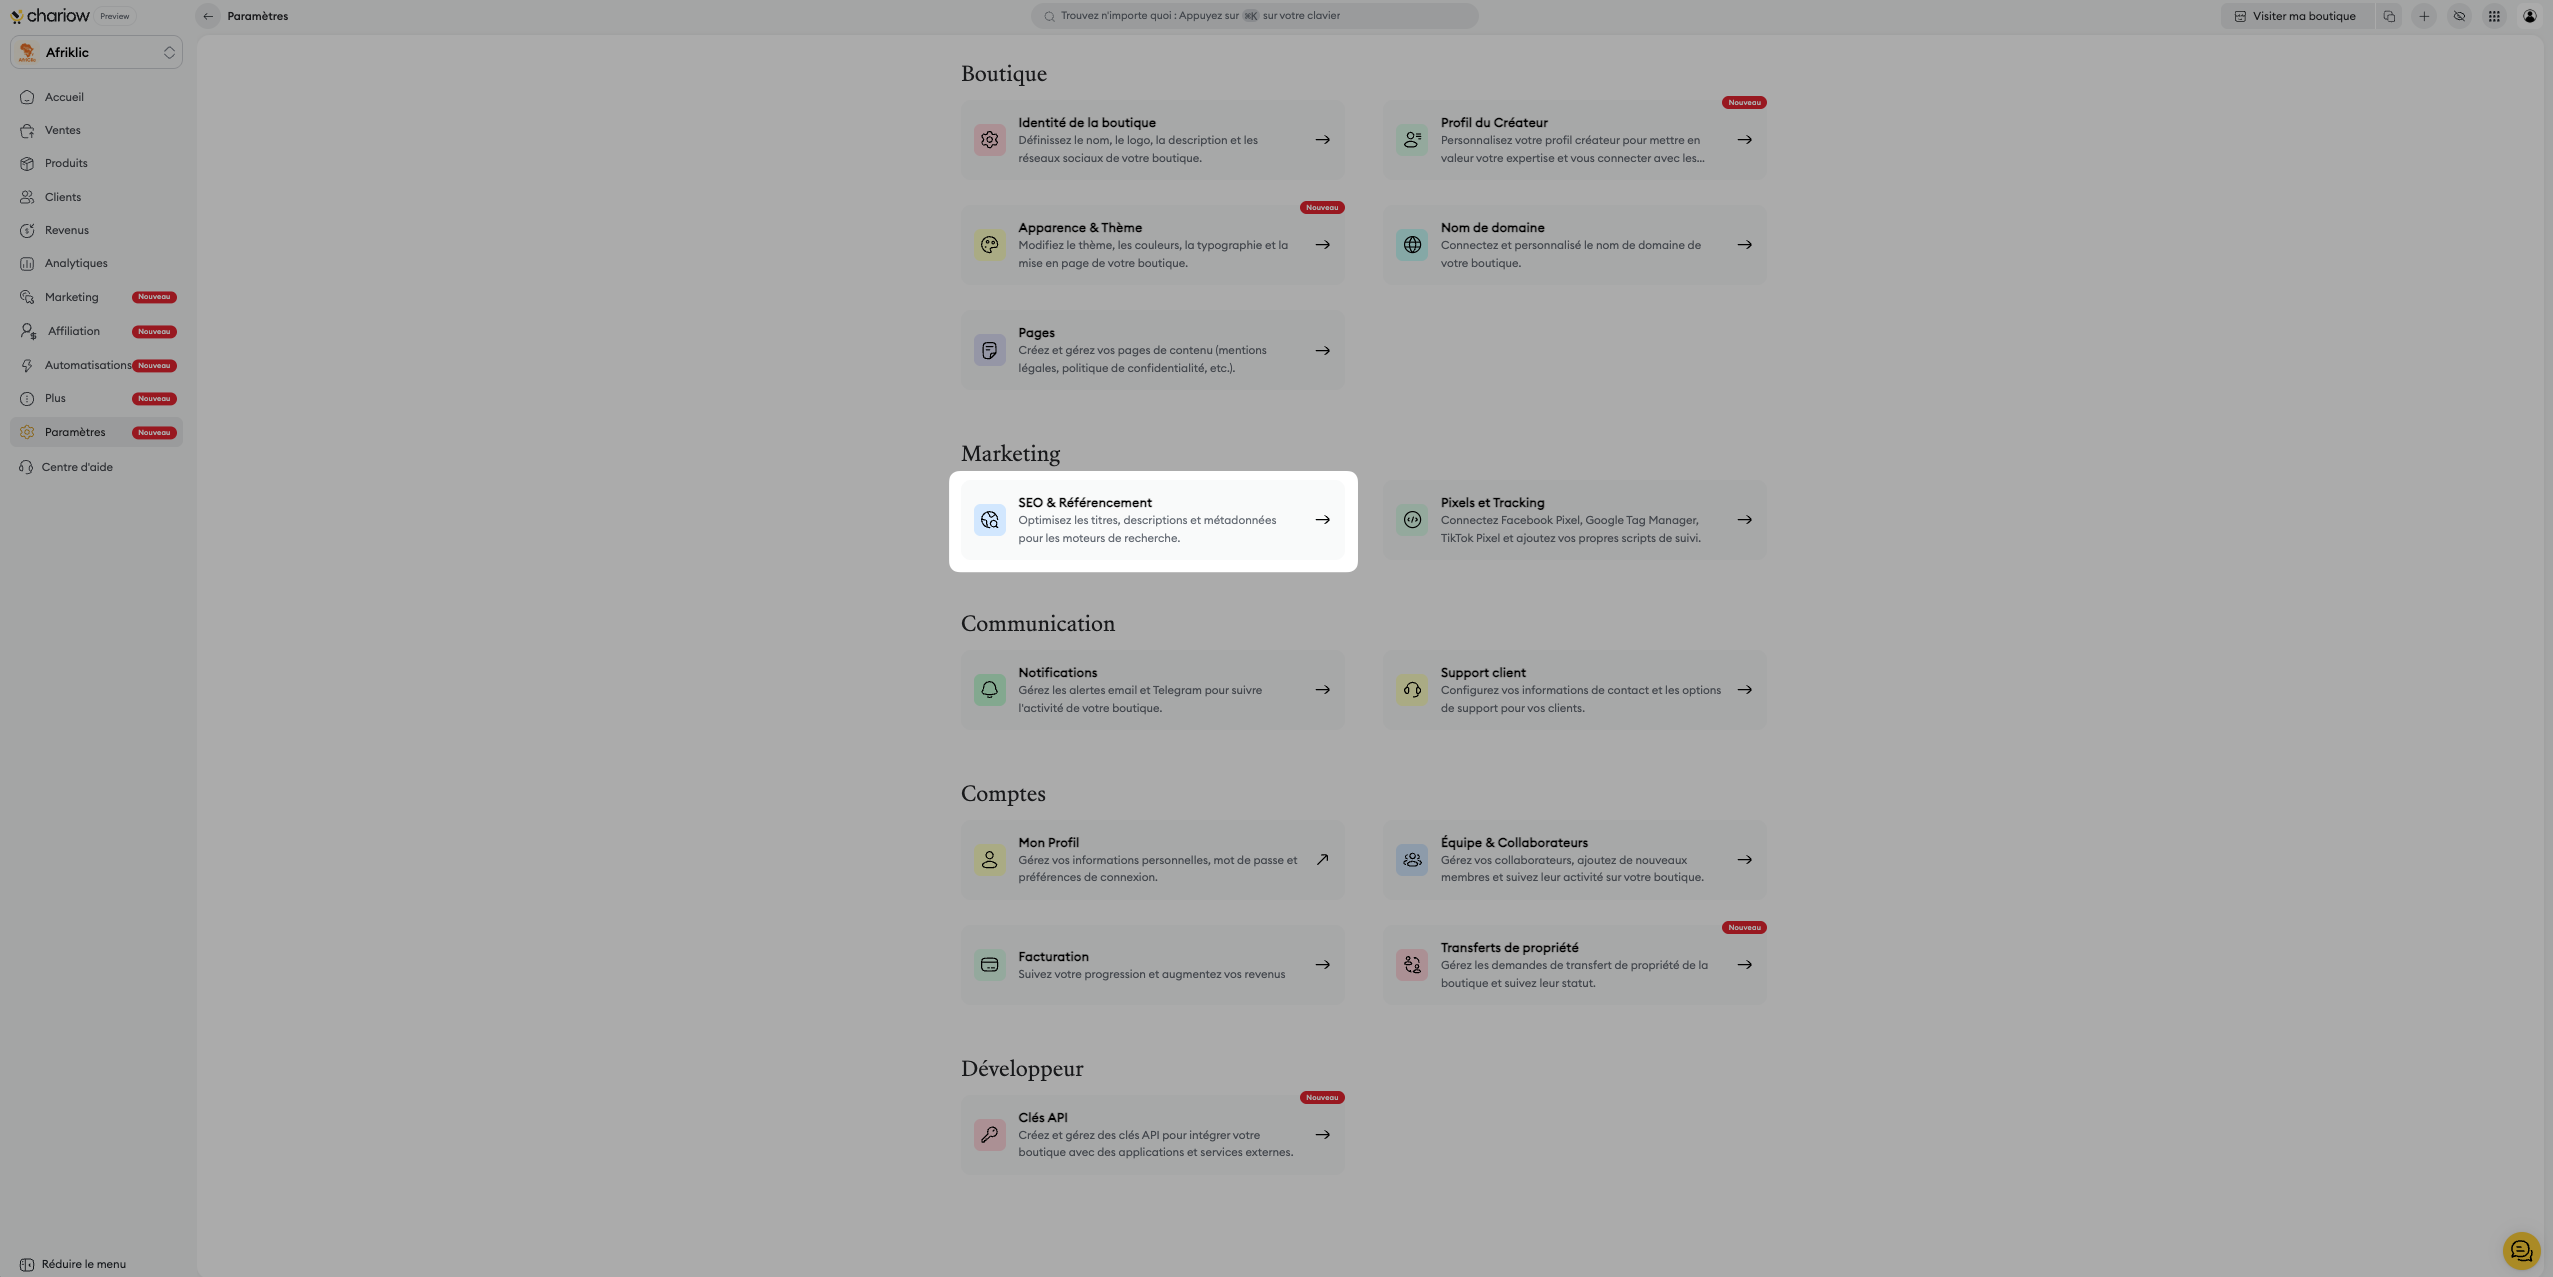Screen dimensions: 2553x1277
Task: Click the plus icon in top bar
Action: pyautogui.click(x=2424, y=16)
